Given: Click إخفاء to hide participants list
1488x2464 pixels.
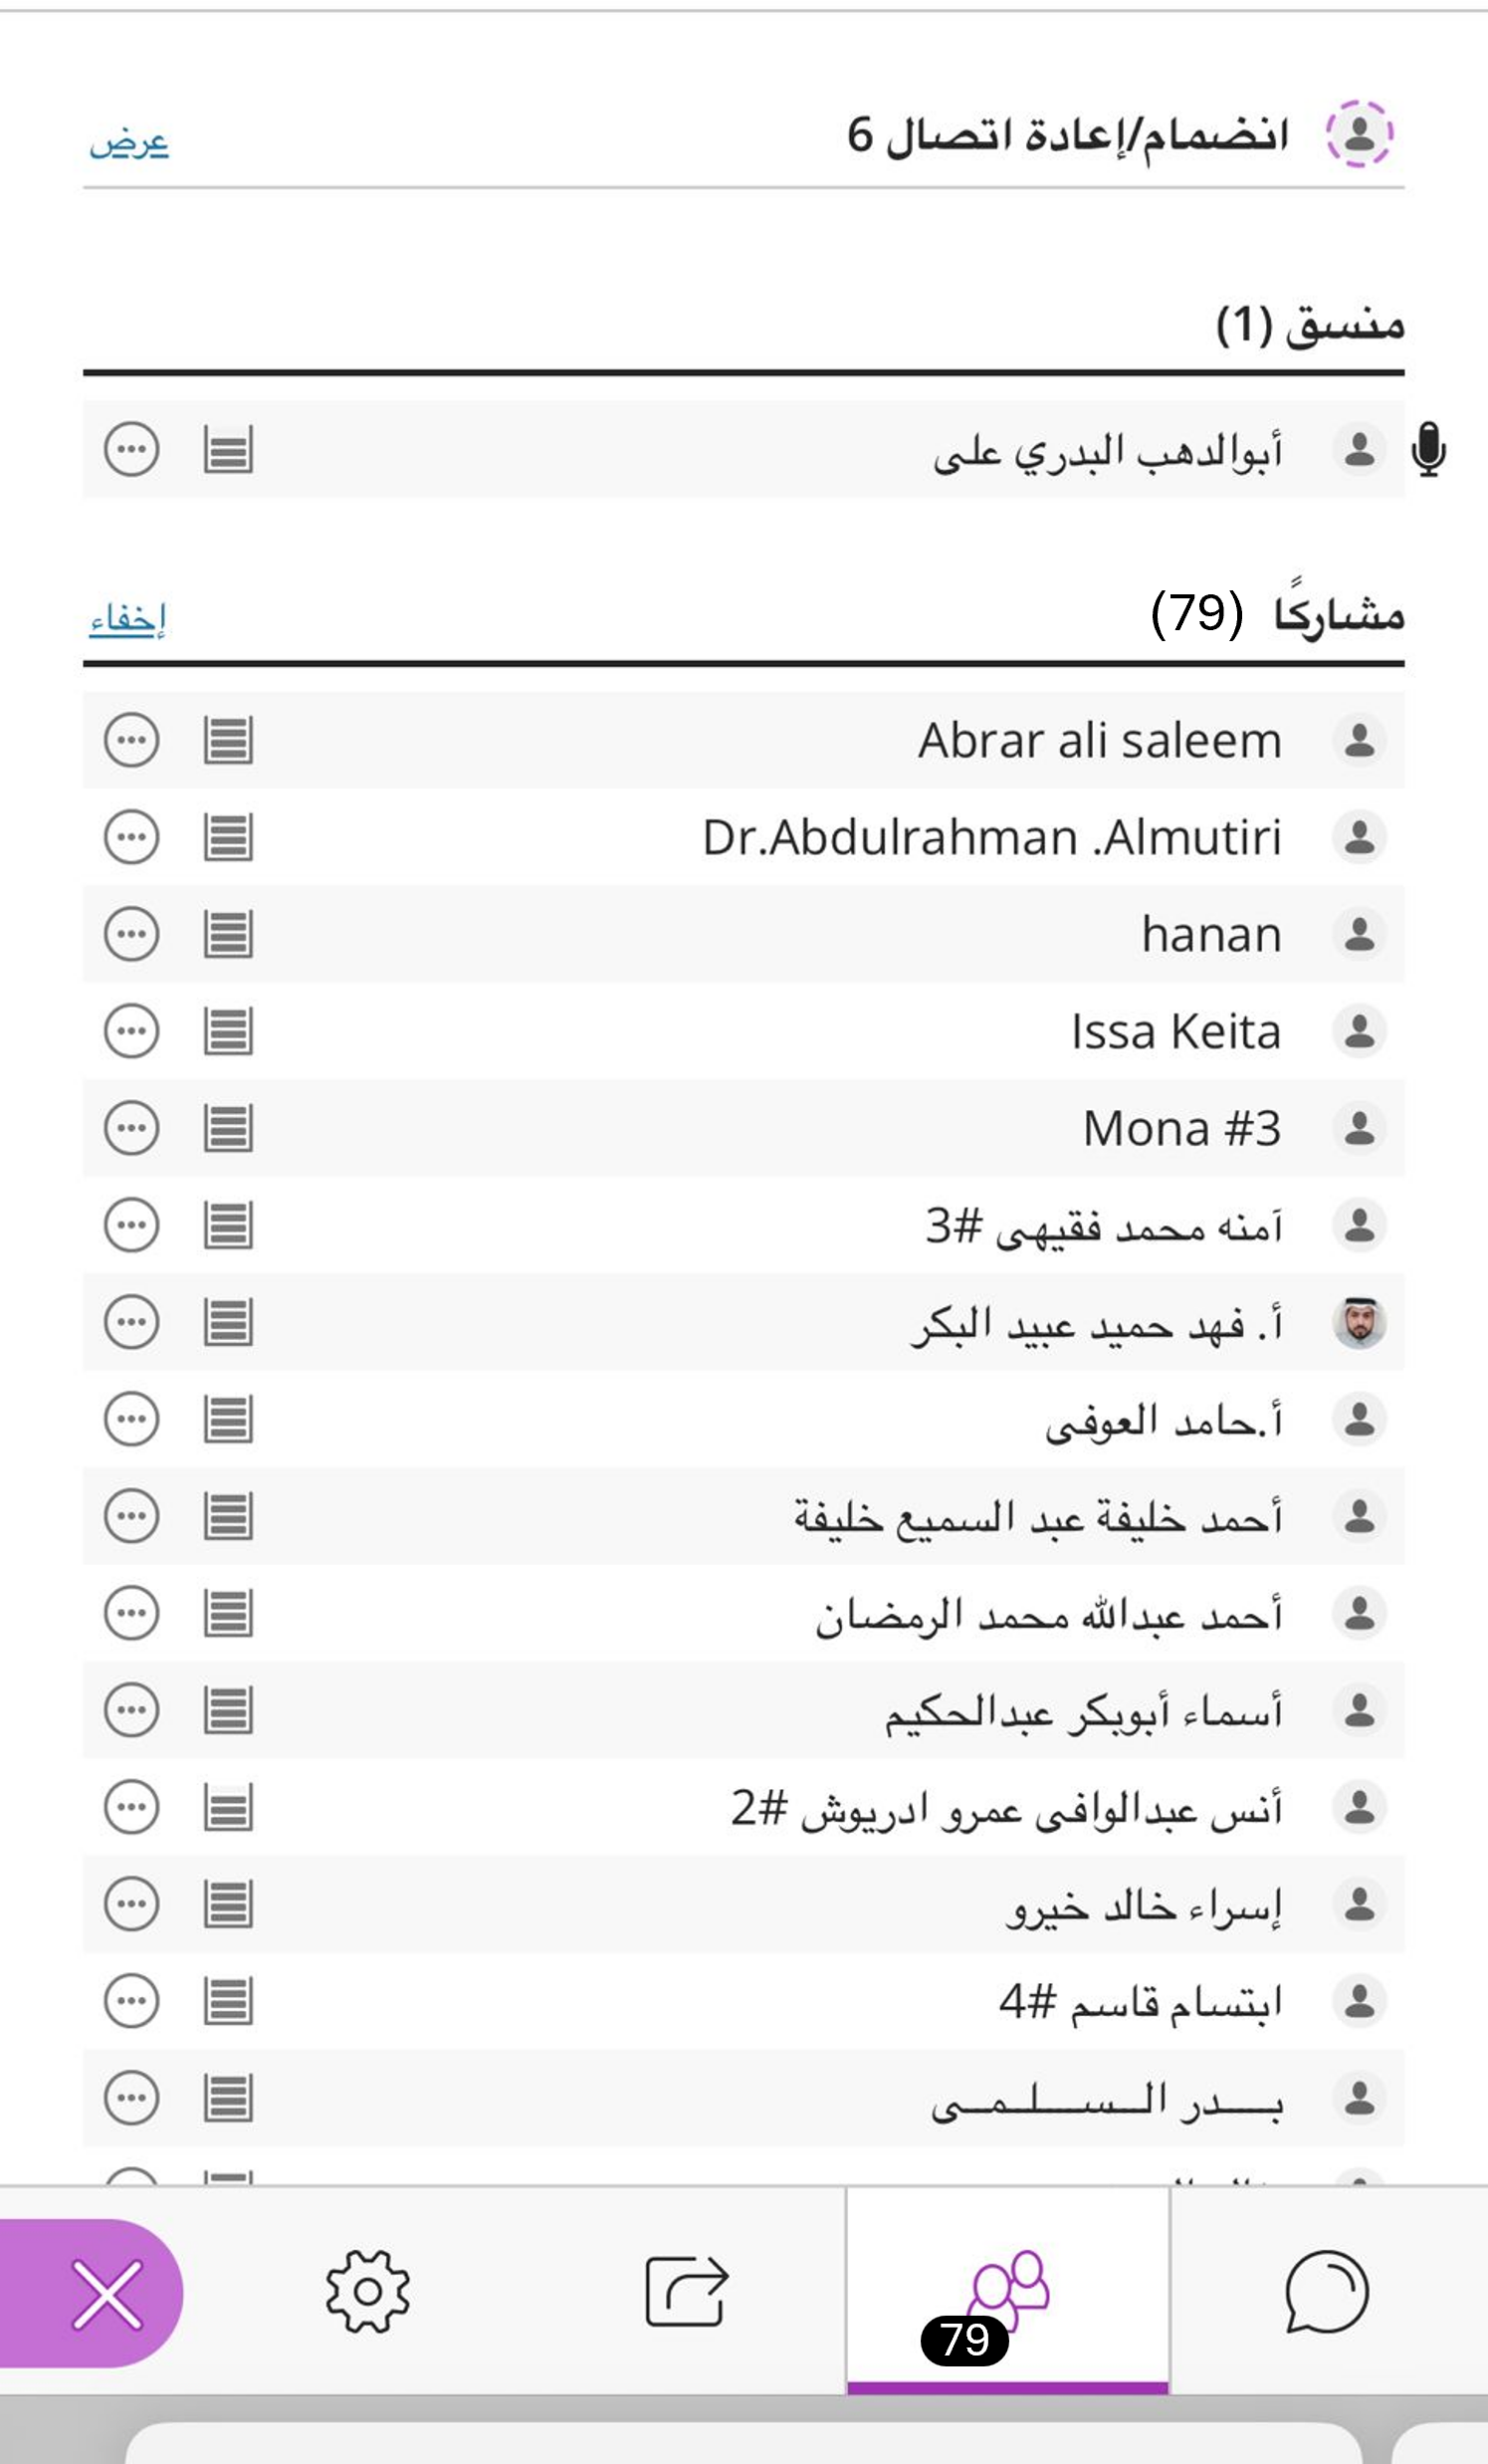Looking at the screenshot, I should click(127, 619).
